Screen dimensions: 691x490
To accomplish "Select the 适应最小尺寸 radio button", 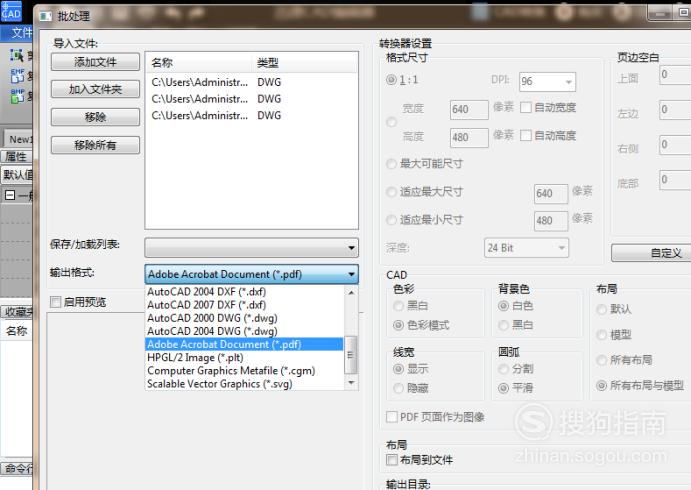I will pos(391,220).
